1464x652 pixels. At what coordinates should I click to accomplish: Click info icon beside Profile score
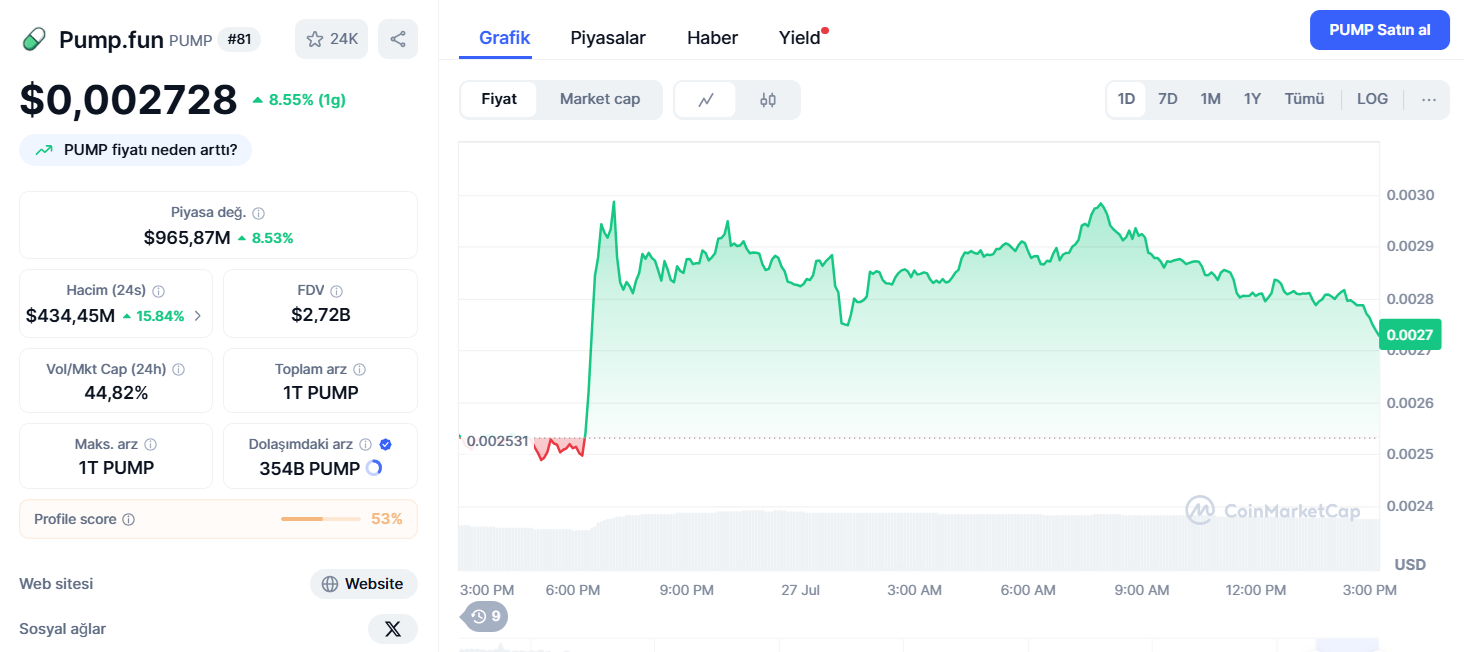[x=128, y=520]
